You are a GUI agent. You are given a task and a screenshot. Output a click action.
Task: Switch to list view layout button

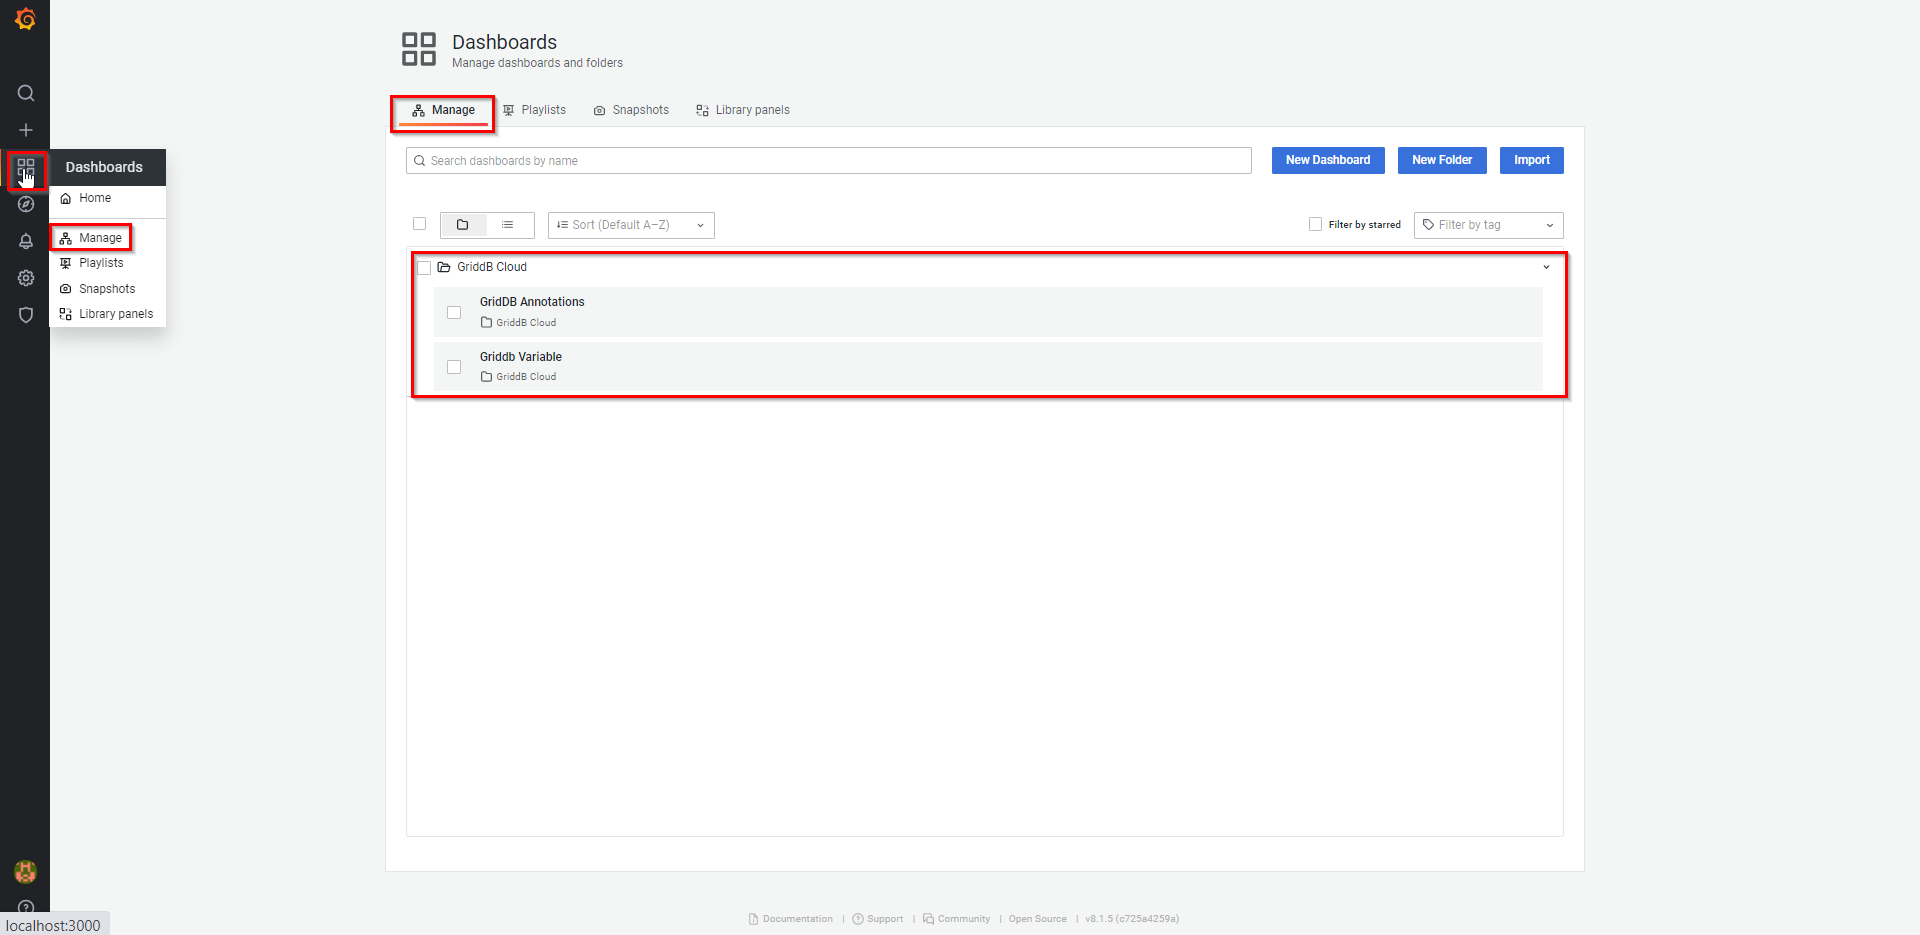(508, 225)
